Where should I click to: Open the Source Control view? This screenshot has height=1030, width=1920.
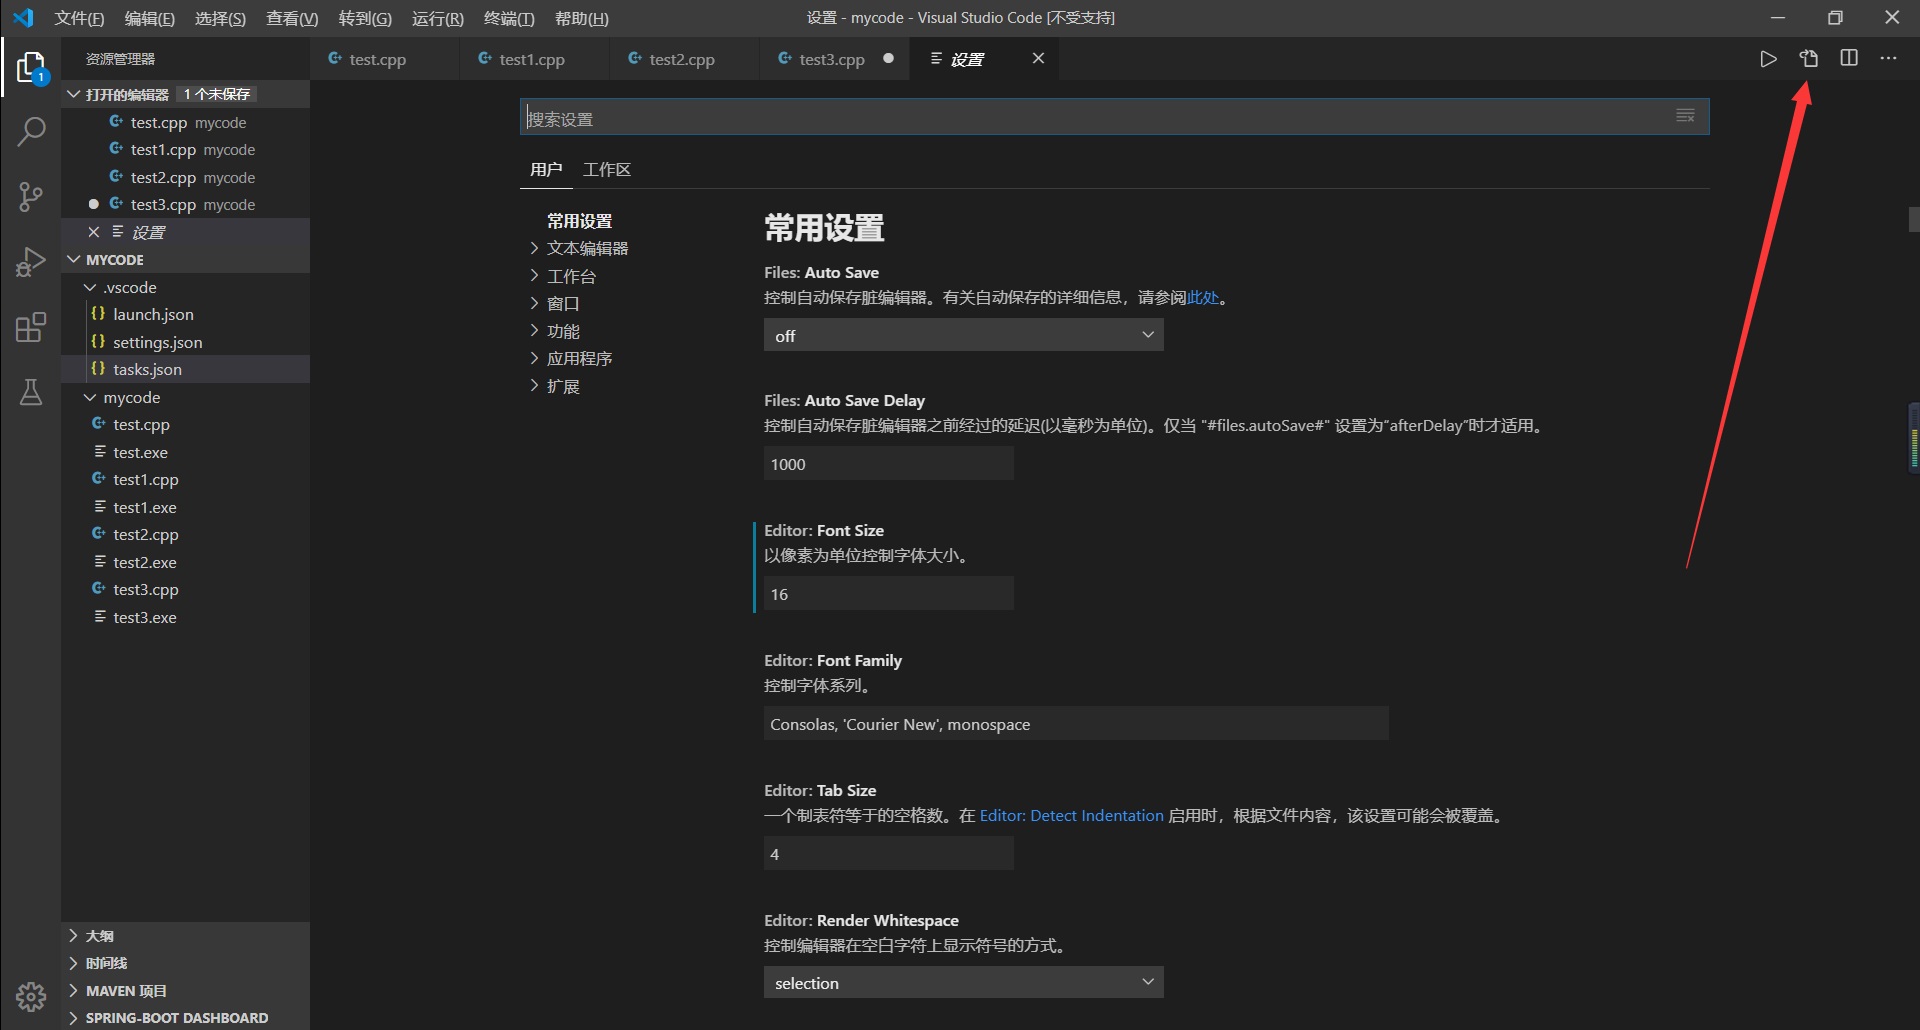(31, 196)
